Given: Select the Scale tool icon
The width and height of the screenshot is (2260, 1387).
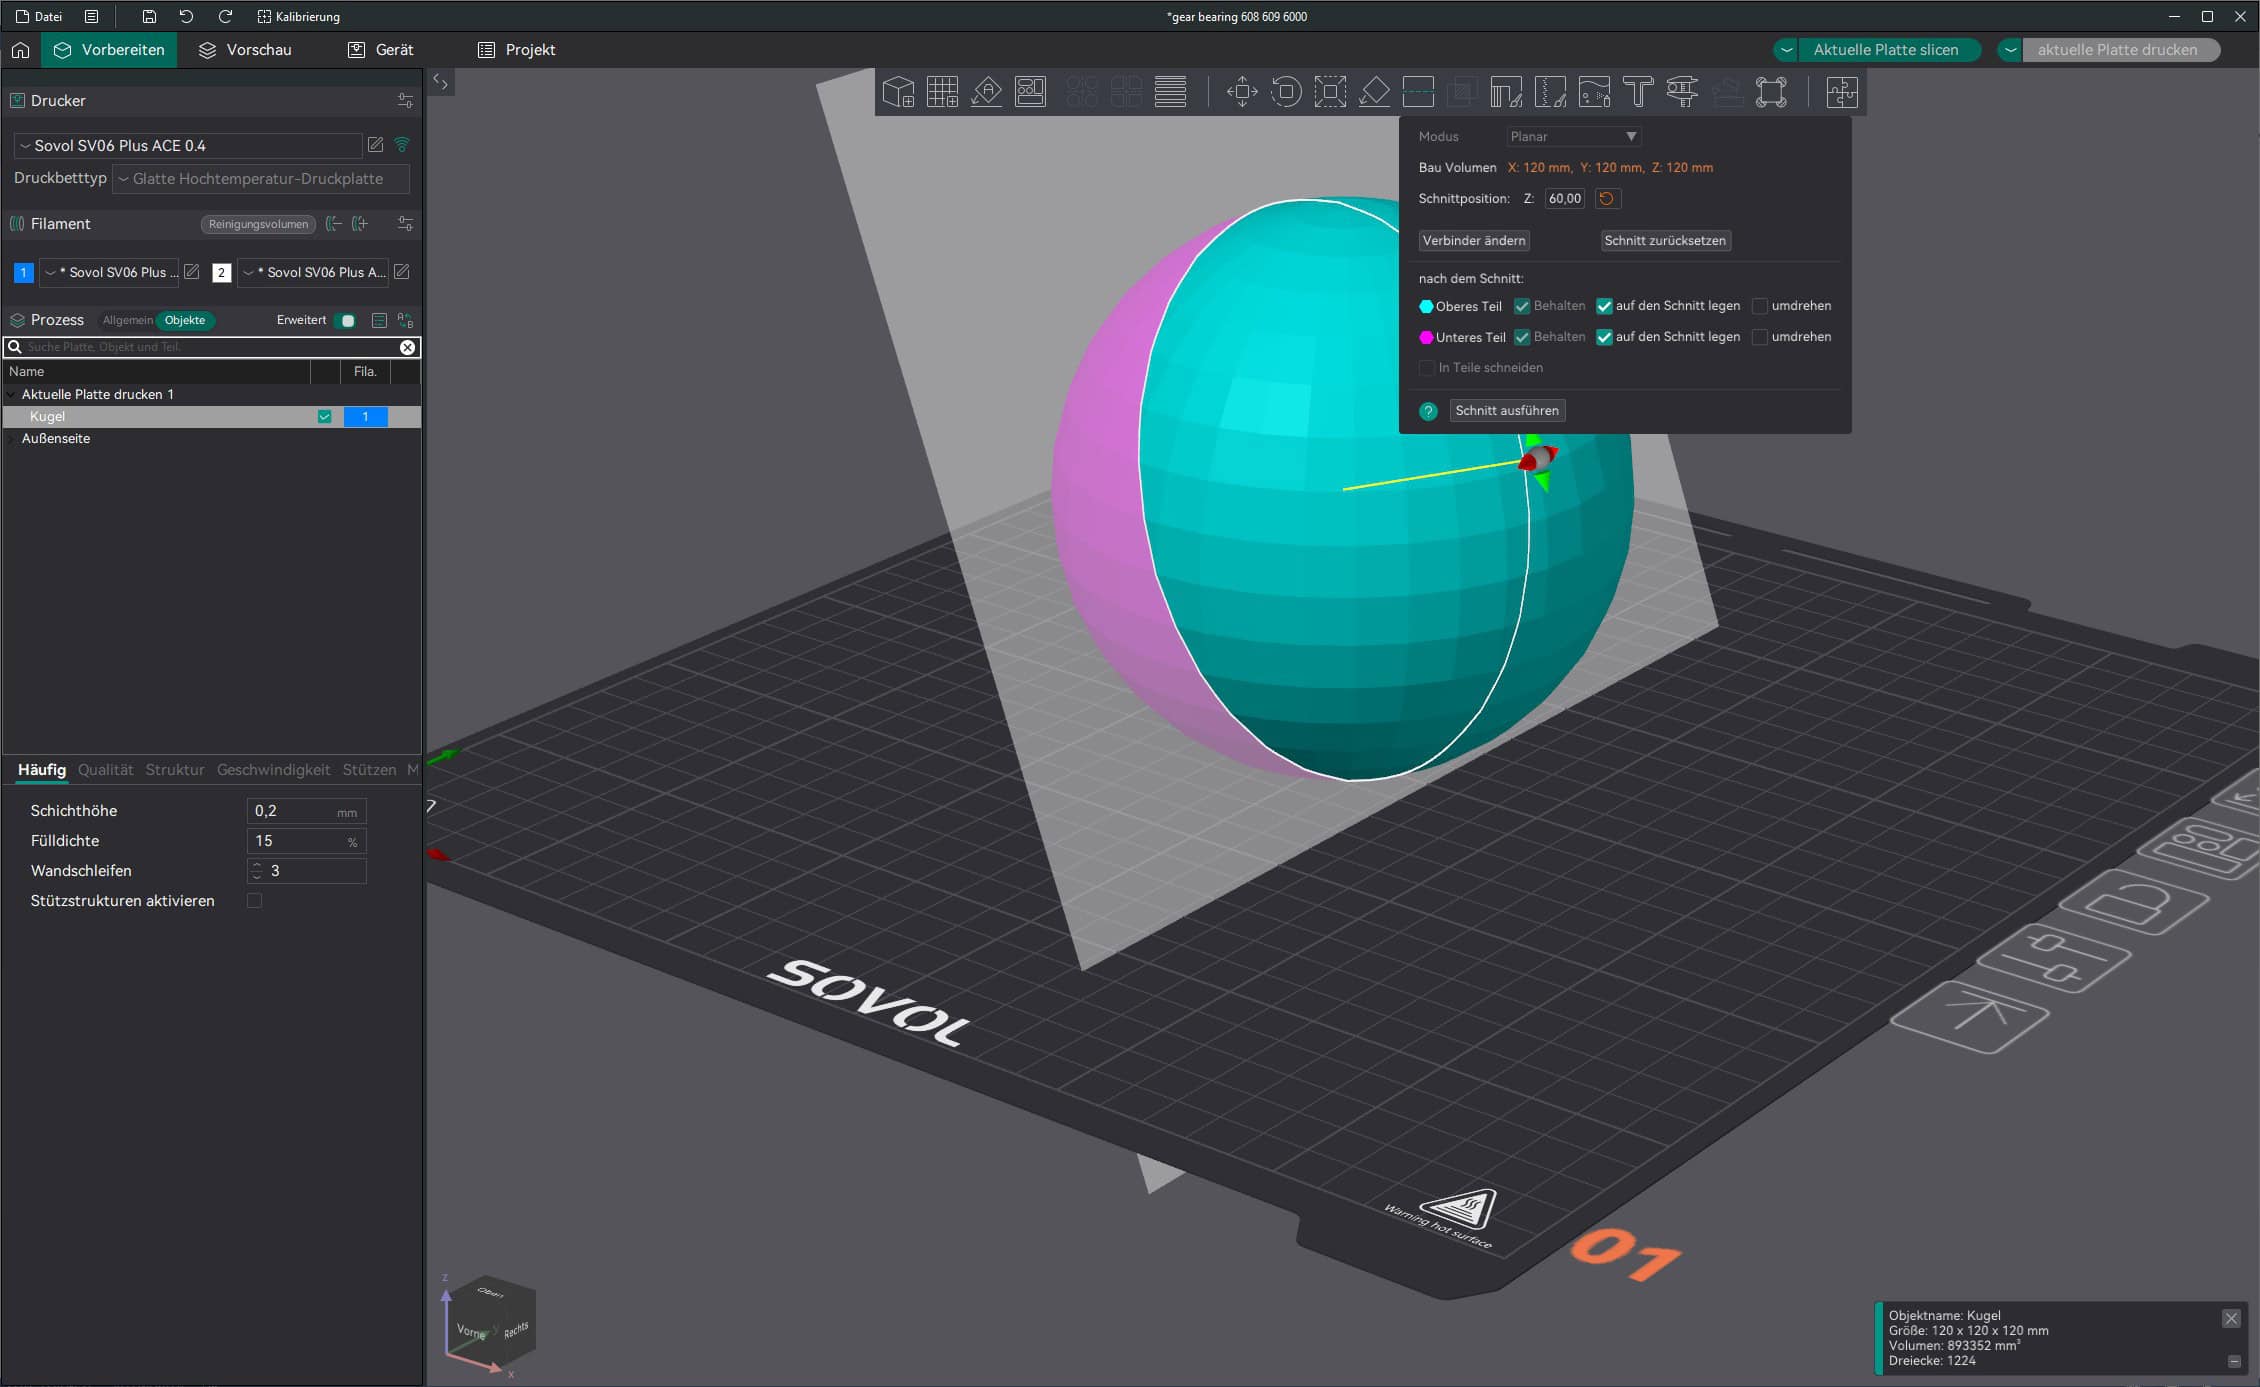Looking at the screenshot, I should pos(1330,92).
